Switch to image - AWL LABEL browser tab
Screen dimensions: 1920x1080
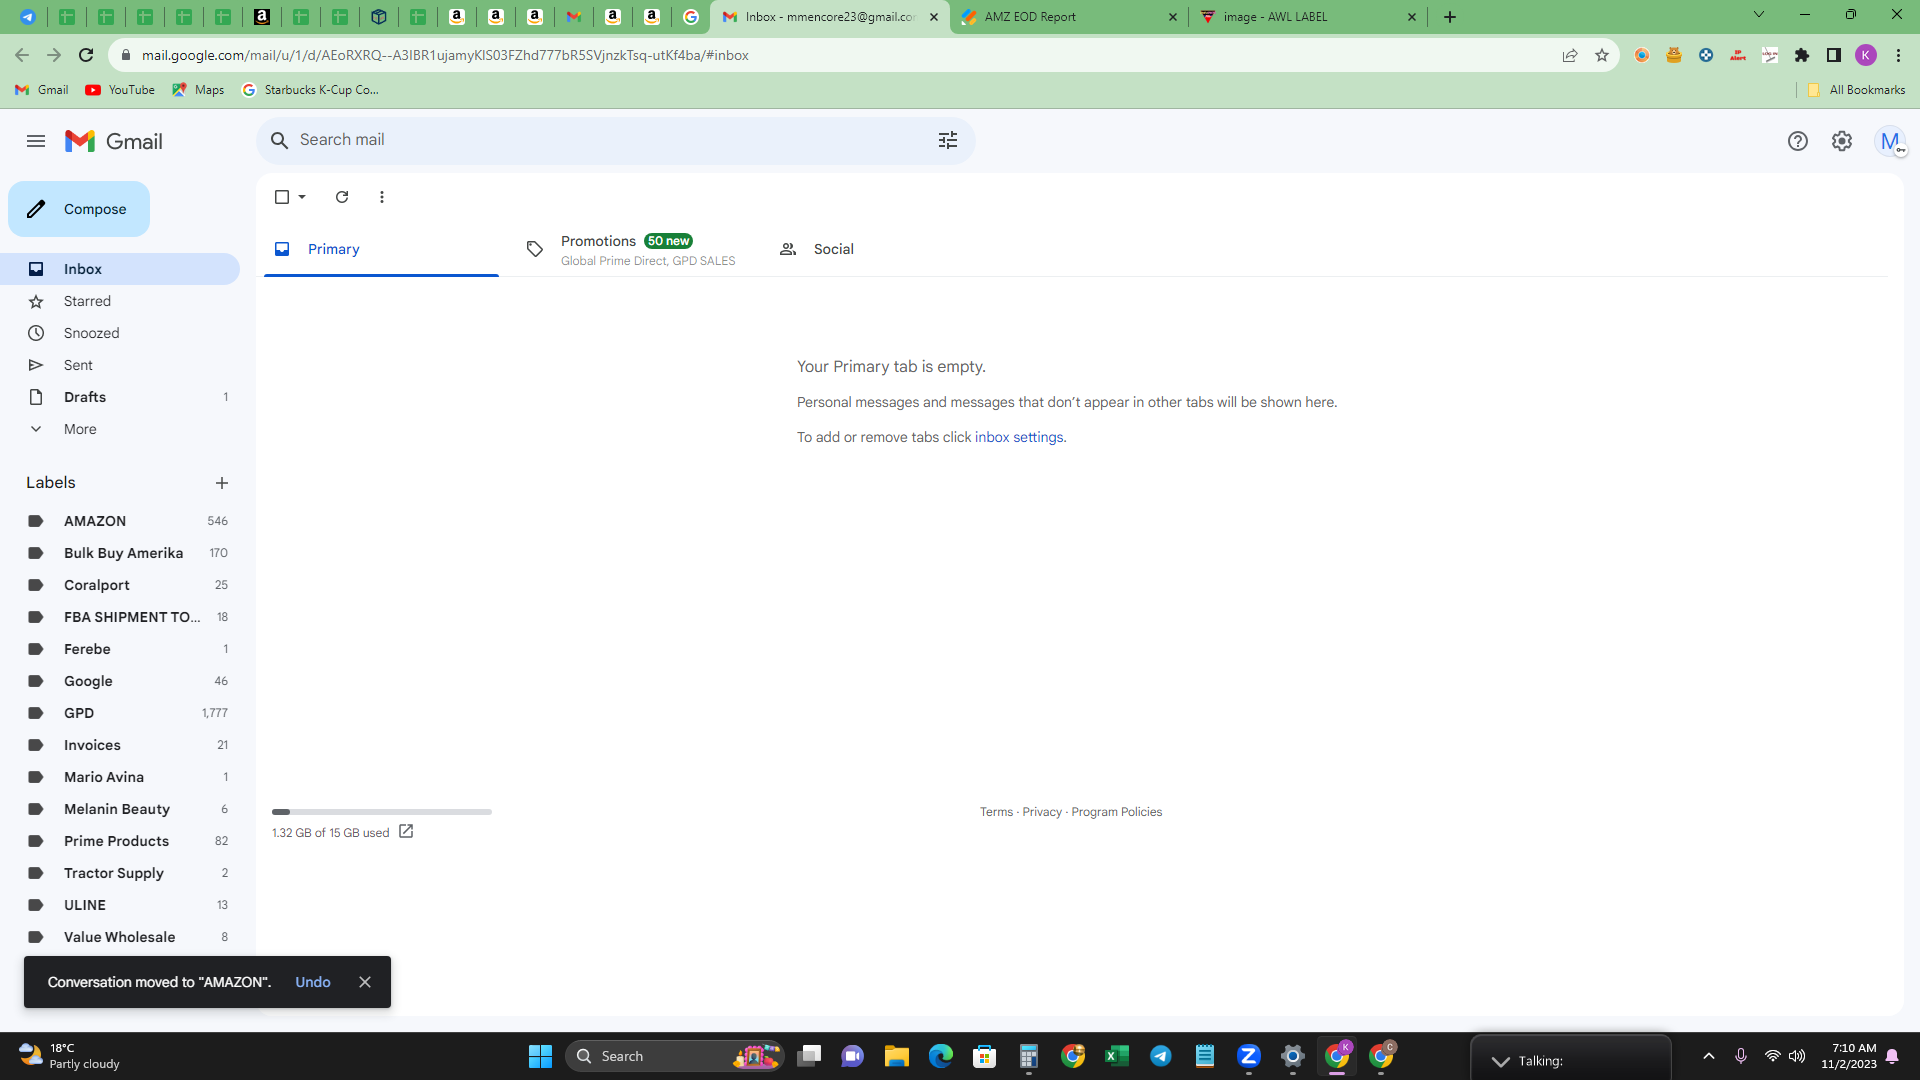[1307, 17]
